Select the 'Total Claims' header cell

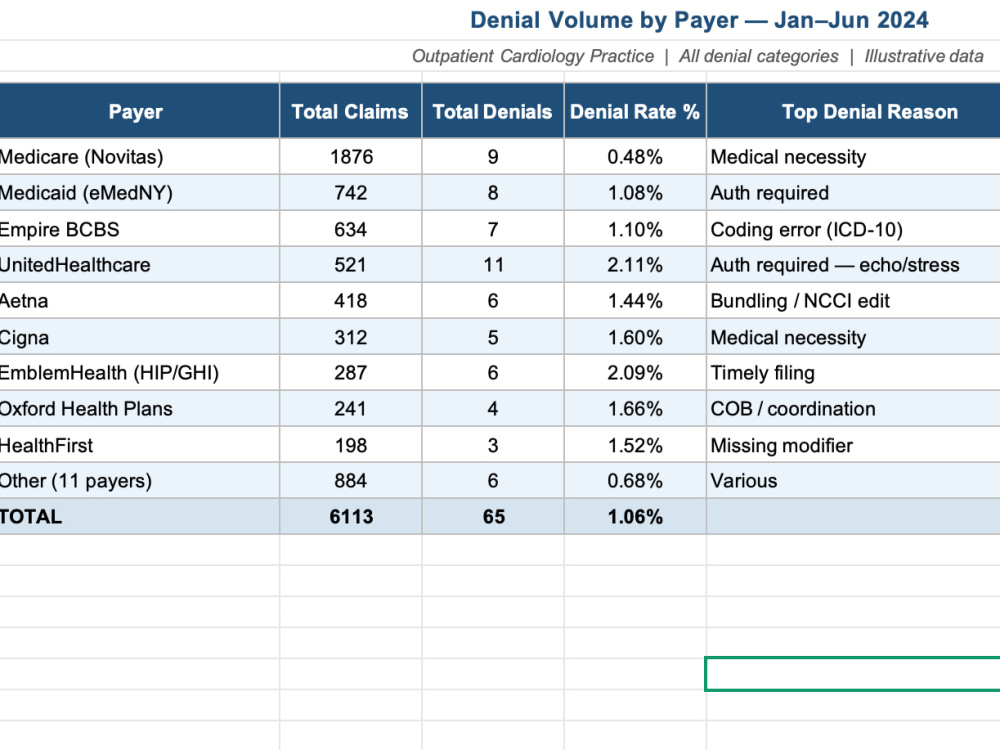[x=350, y=111]
